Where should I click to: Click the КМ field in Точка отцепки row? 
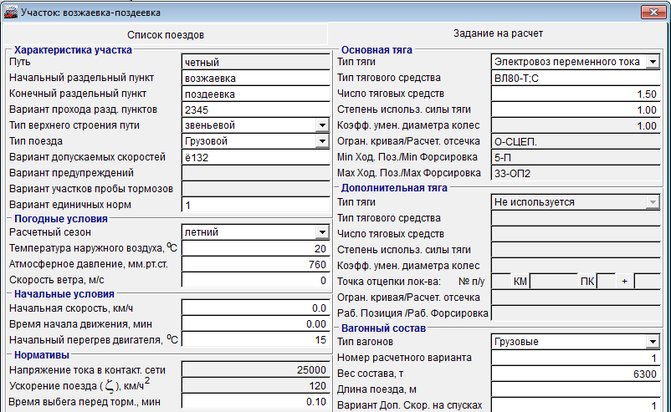pos(555,281)
